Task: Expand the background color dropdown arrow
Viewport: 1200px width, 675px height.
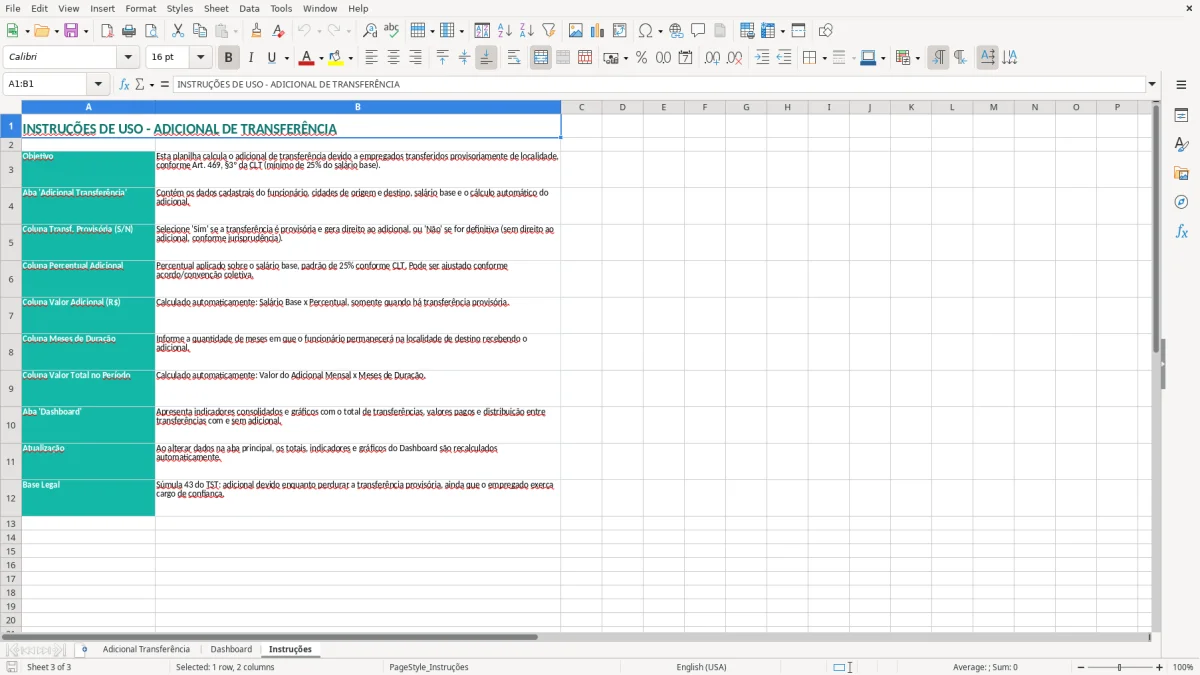Action: [350, 58]
